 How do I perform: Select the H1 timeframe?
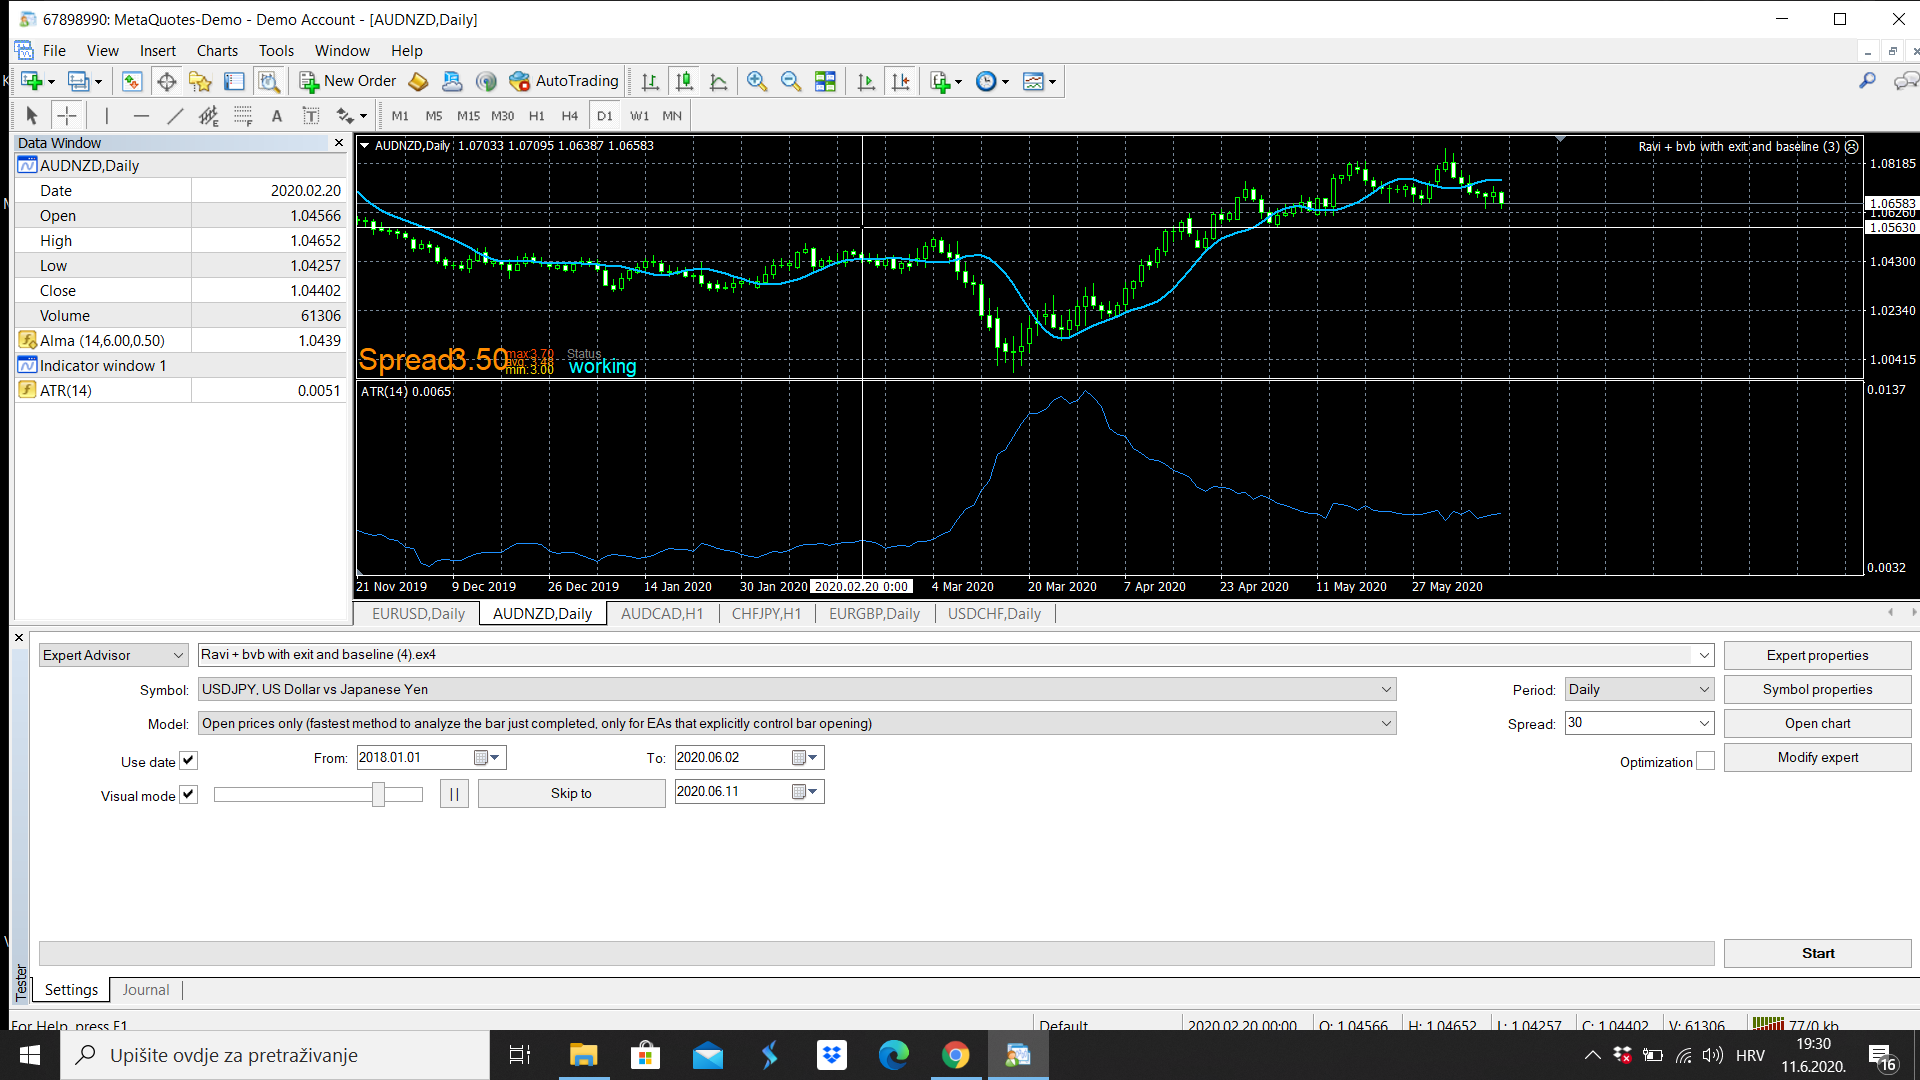tap(537, 116)
